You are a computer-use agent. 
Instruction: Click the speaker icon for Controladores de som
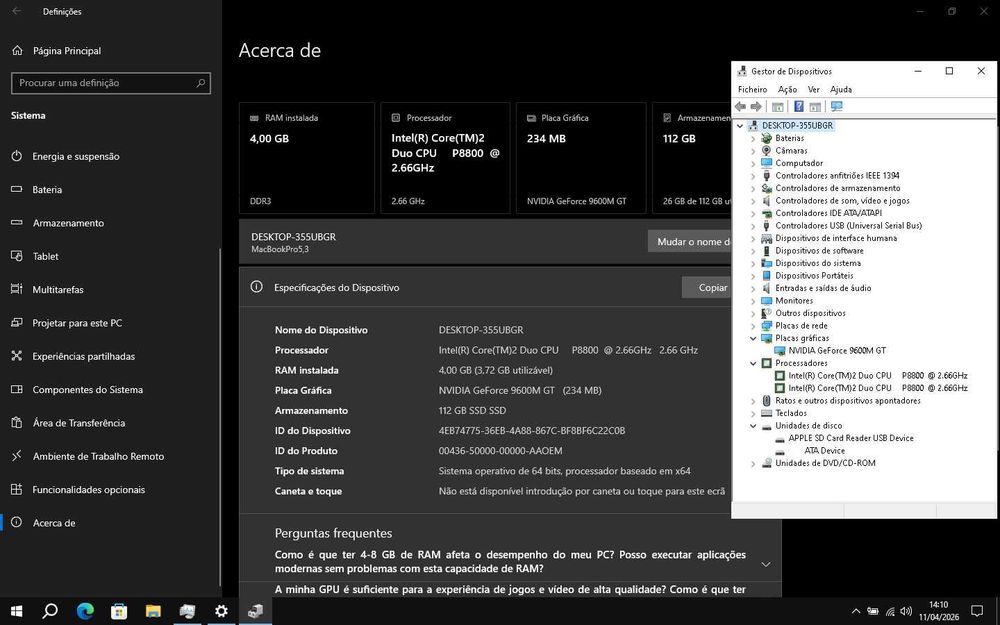767,201
